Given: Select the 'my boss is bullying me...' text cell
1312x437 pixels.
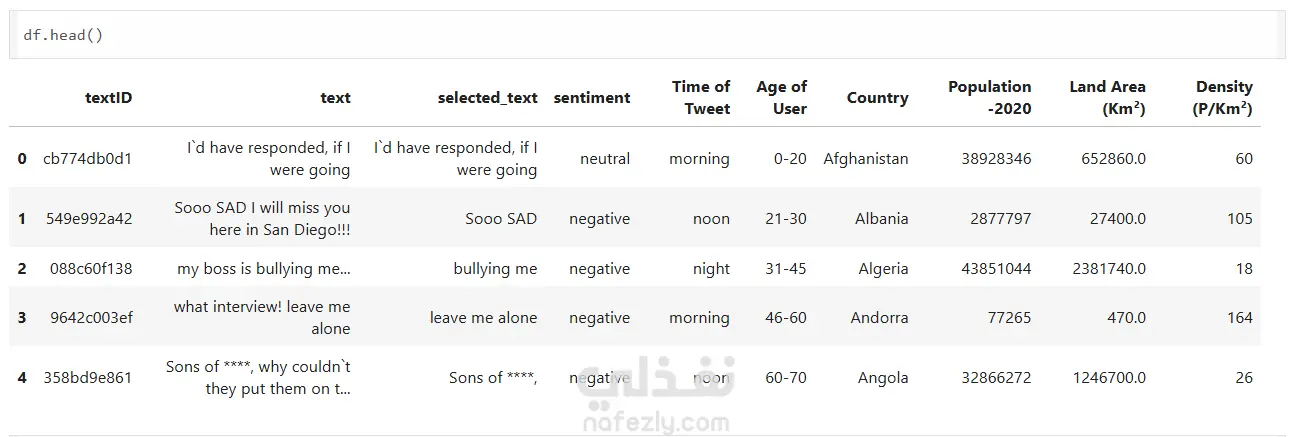Looking at the screenshot, I should coord(264,268).
